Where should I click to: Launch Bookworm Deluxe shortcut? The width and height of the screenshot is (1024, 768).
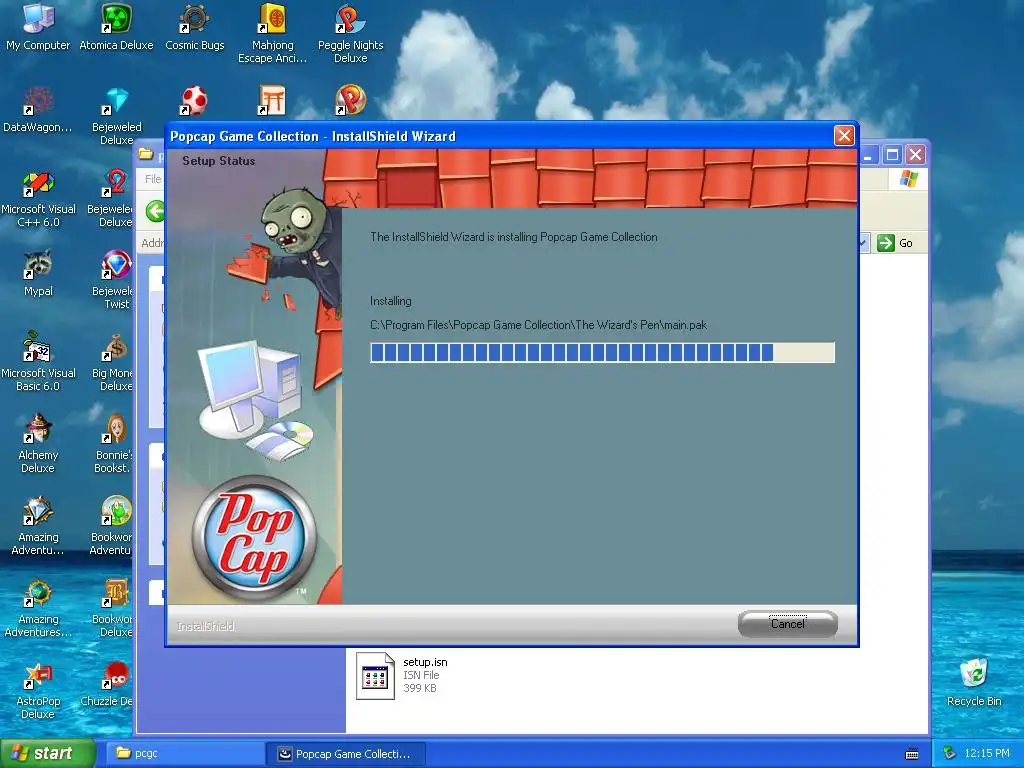tap(114, 609)
